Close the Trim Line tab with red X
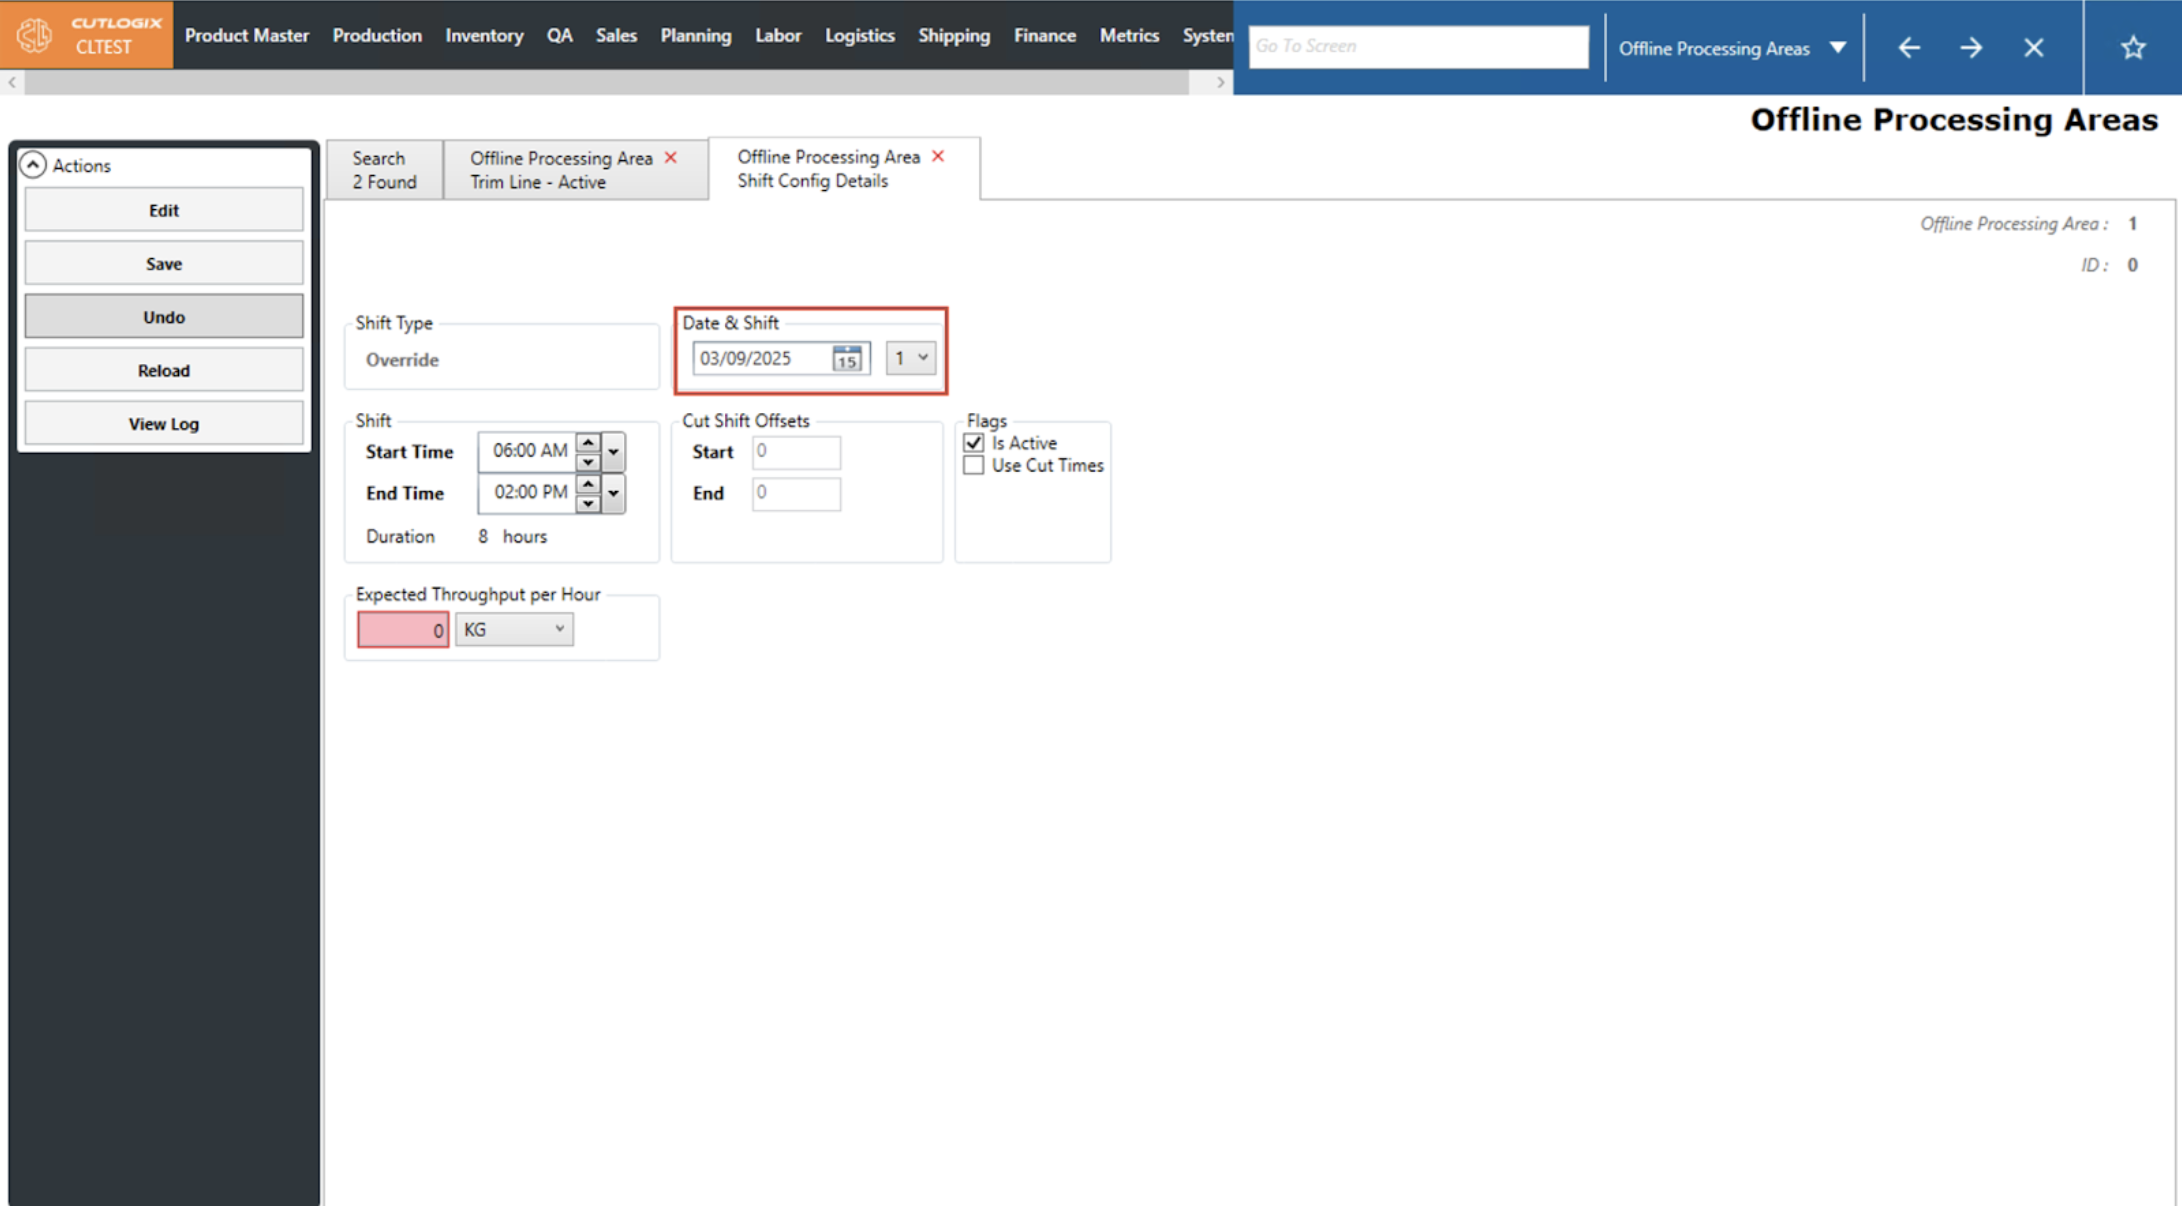2182x1206 pixels. [x=671, y=158]
